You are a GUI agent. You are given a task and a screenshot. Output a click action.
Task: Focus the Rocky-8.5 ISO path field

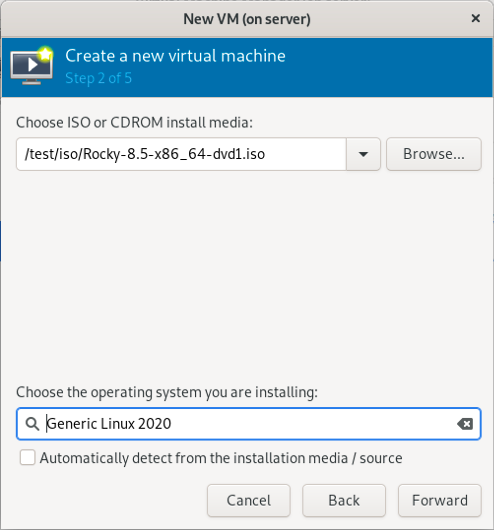click(181, 154)
